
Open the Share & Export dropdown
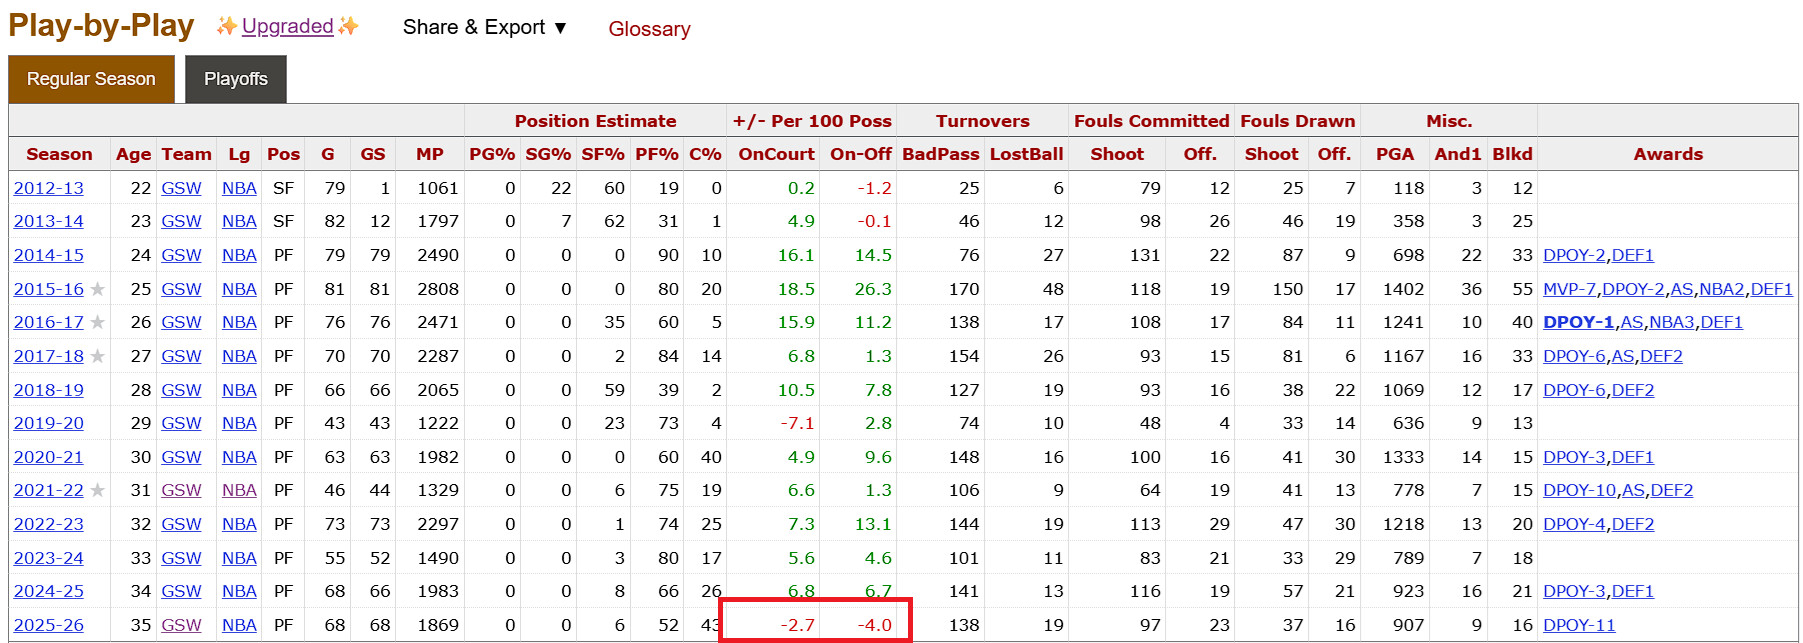485,27
